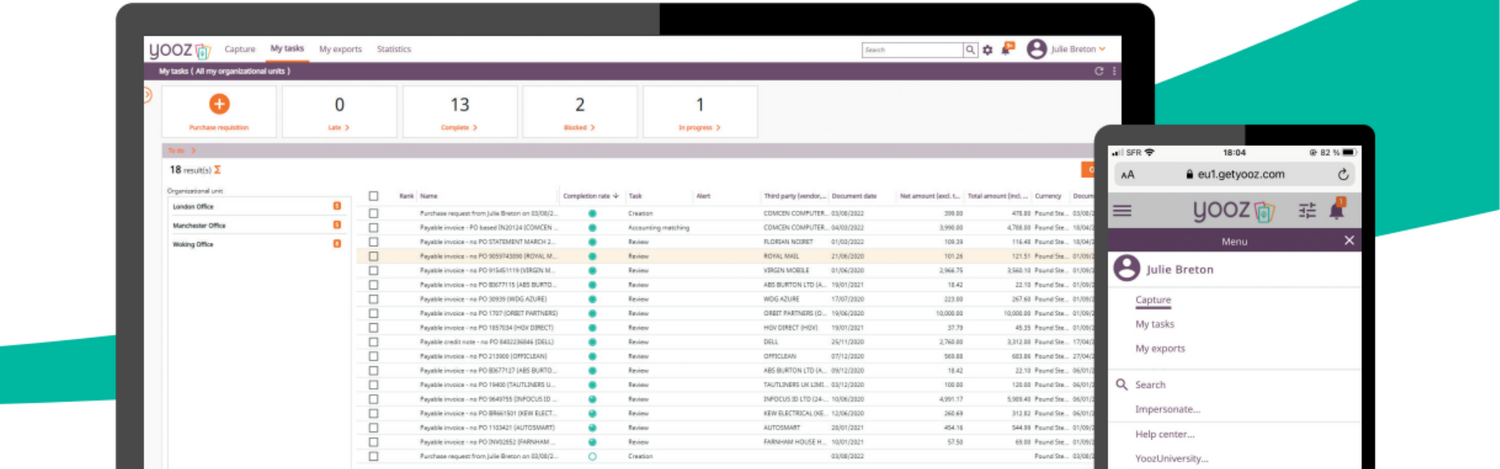Open YoozUniversity in mobile menu
1500x469 pixels.
tap(1172, 458)
